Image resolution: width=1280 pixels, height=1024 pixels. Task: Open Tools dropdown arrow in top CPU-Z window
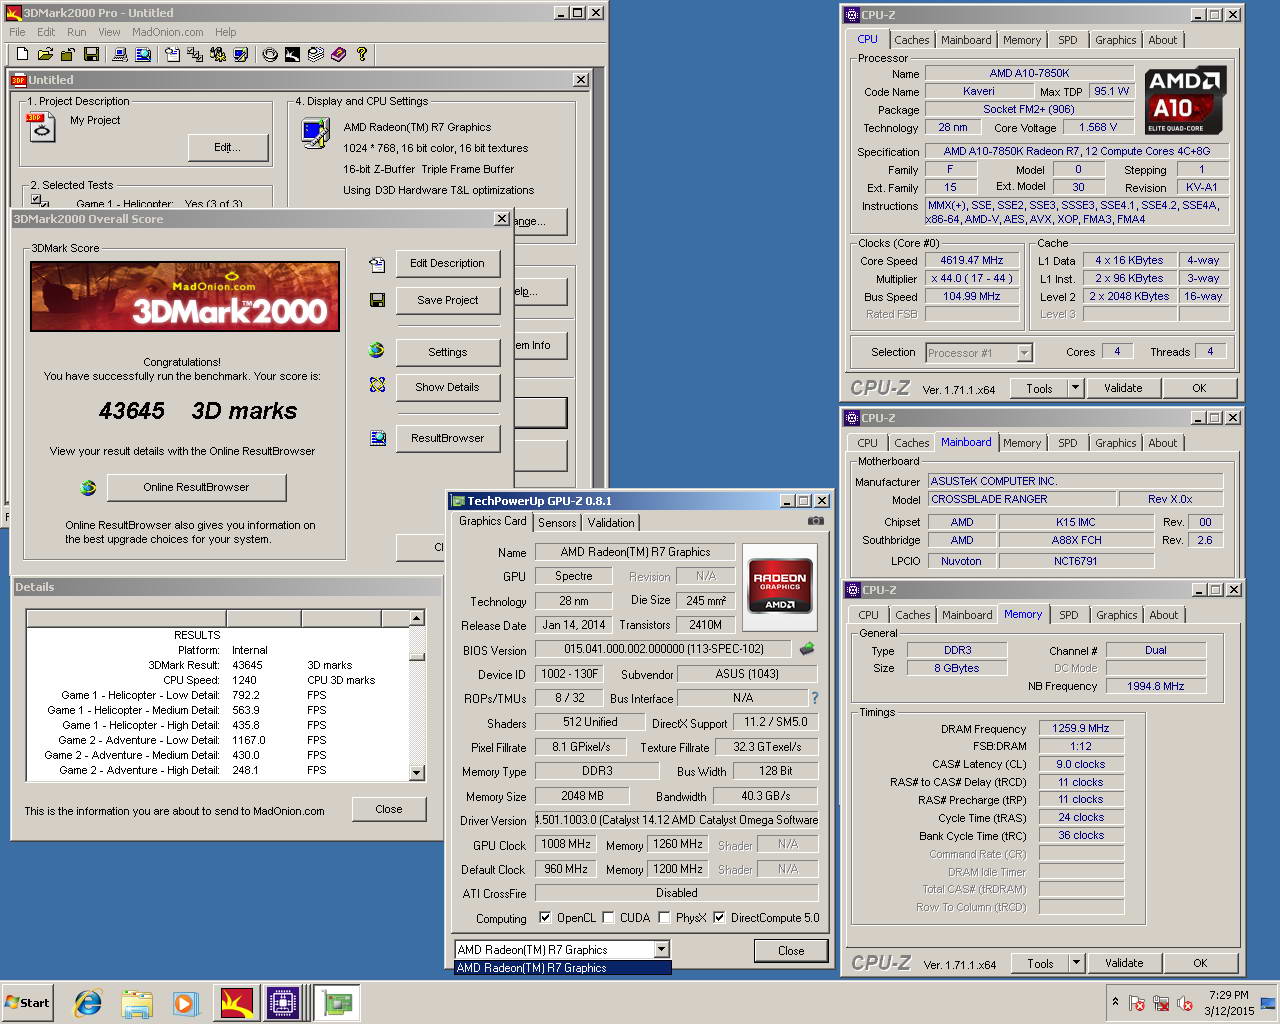pyautogui.click(x=1075, y=388)
